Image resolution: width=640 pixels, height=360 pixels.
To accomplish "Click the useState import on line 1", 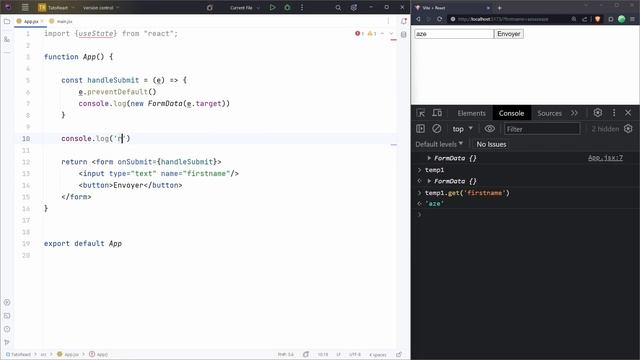I will pos(96,33).
